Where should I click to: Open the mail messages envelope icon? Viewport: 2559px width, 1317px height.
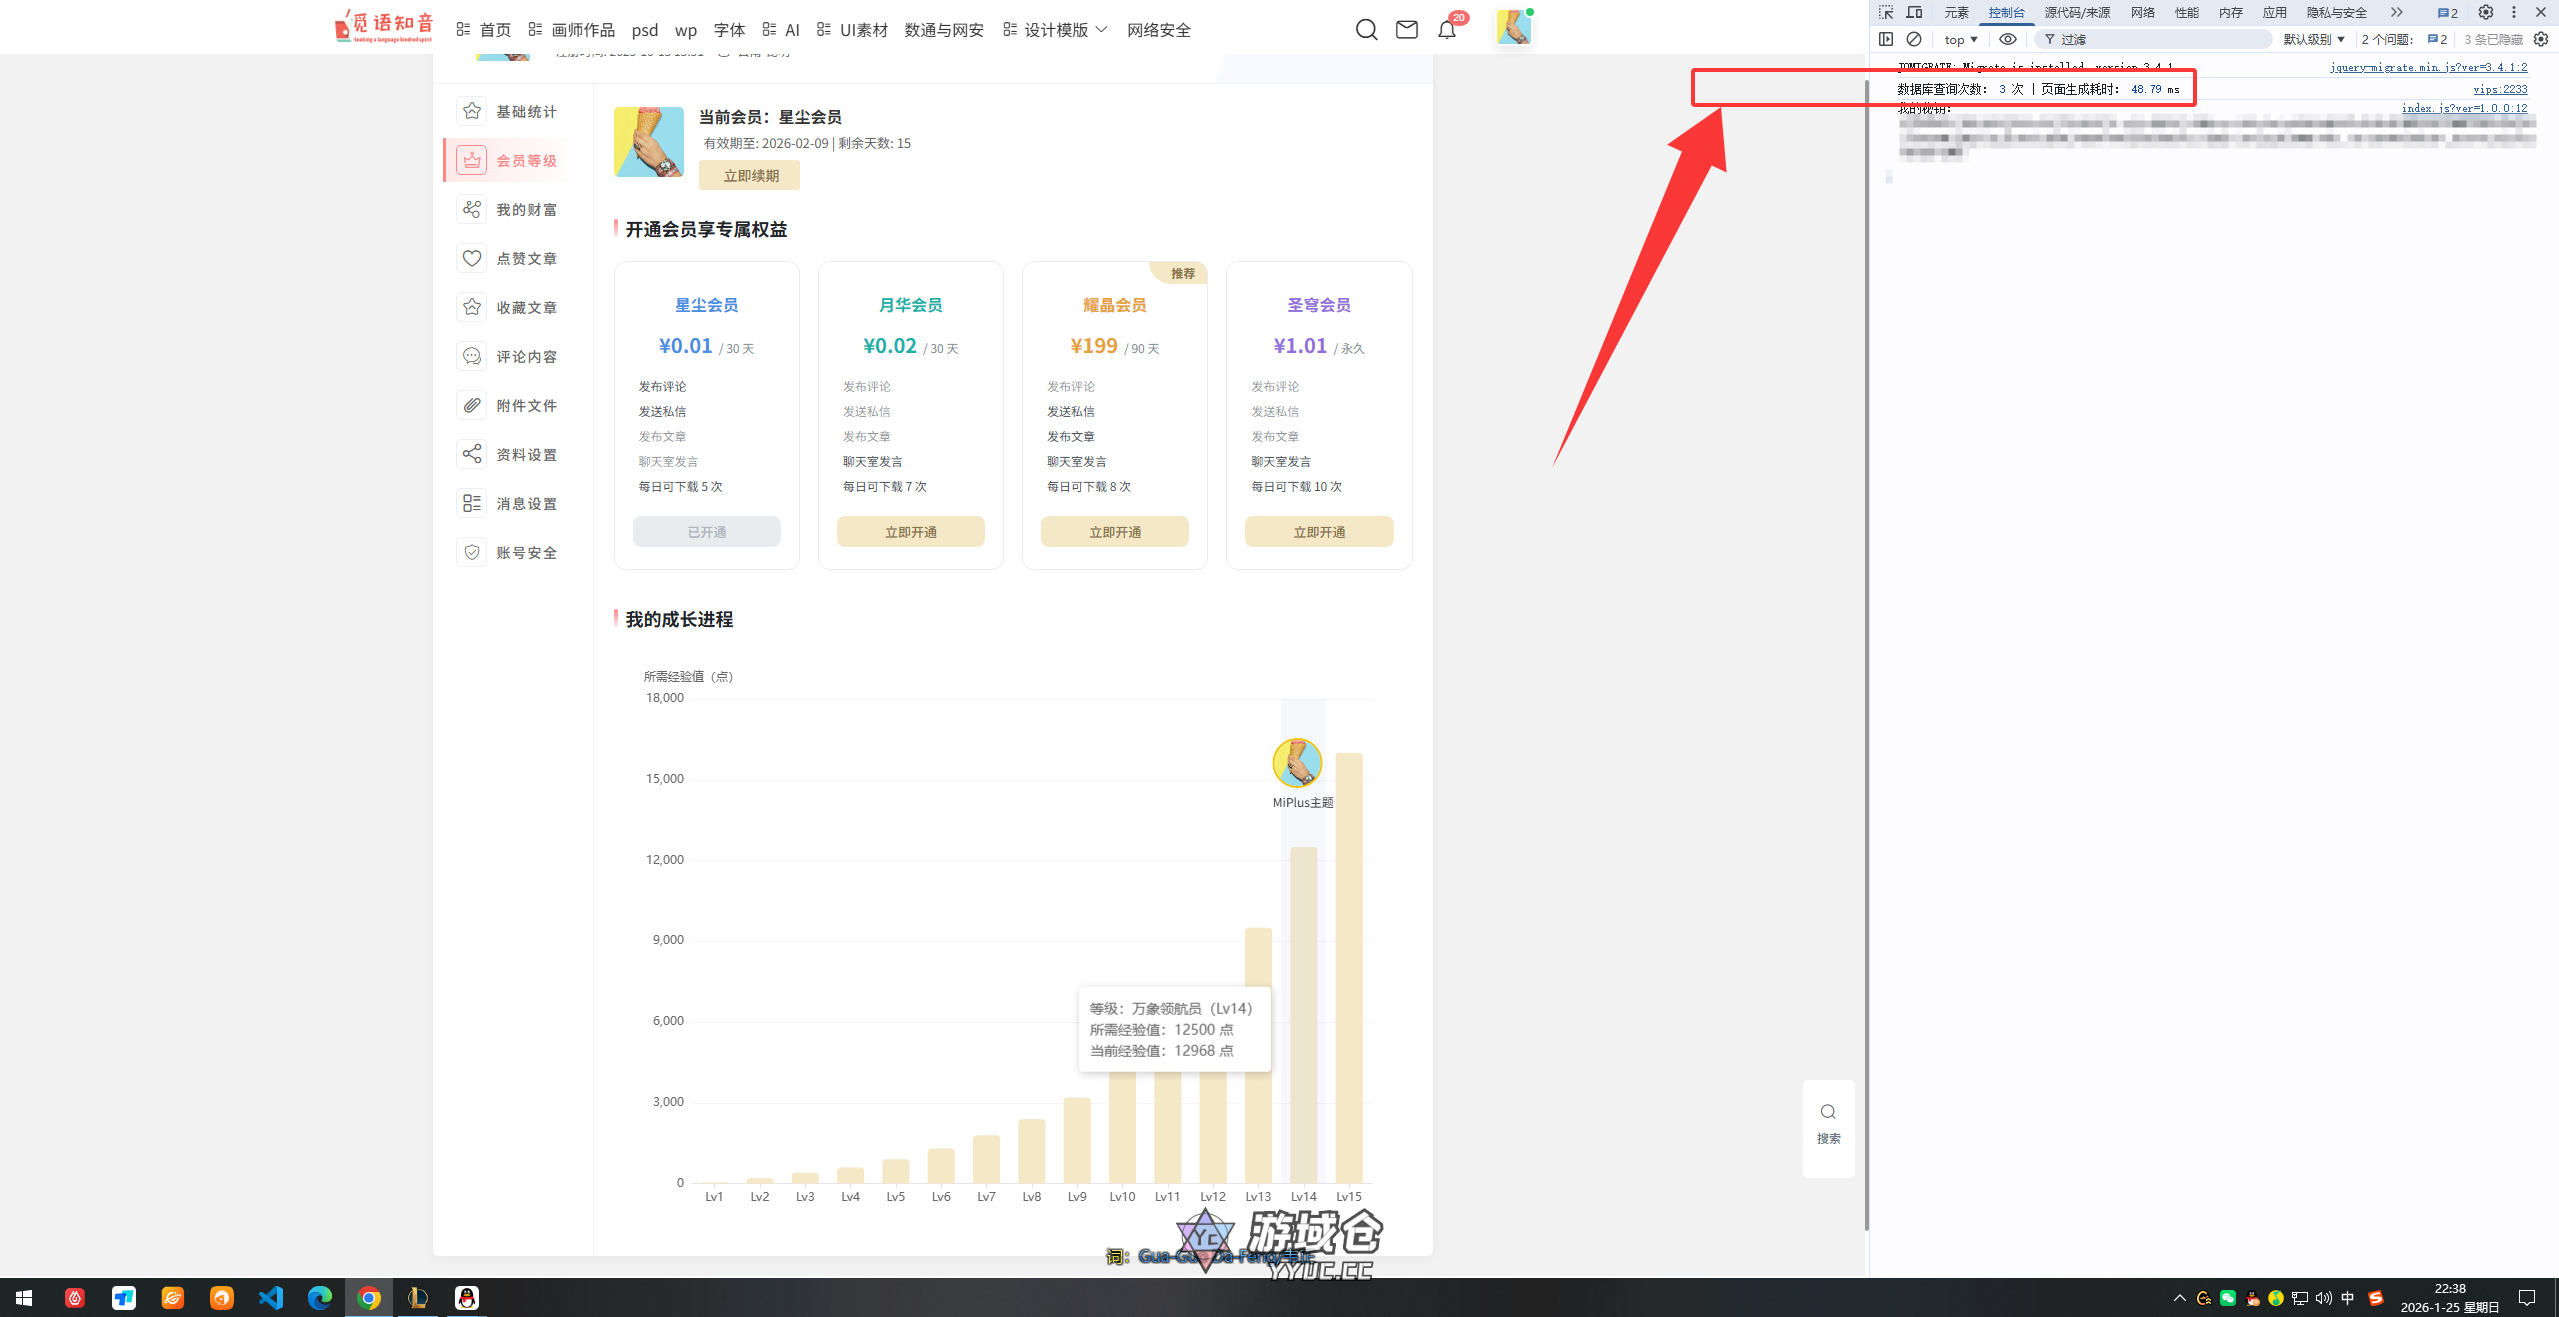pyautogui.click(x=1406, y=30)
